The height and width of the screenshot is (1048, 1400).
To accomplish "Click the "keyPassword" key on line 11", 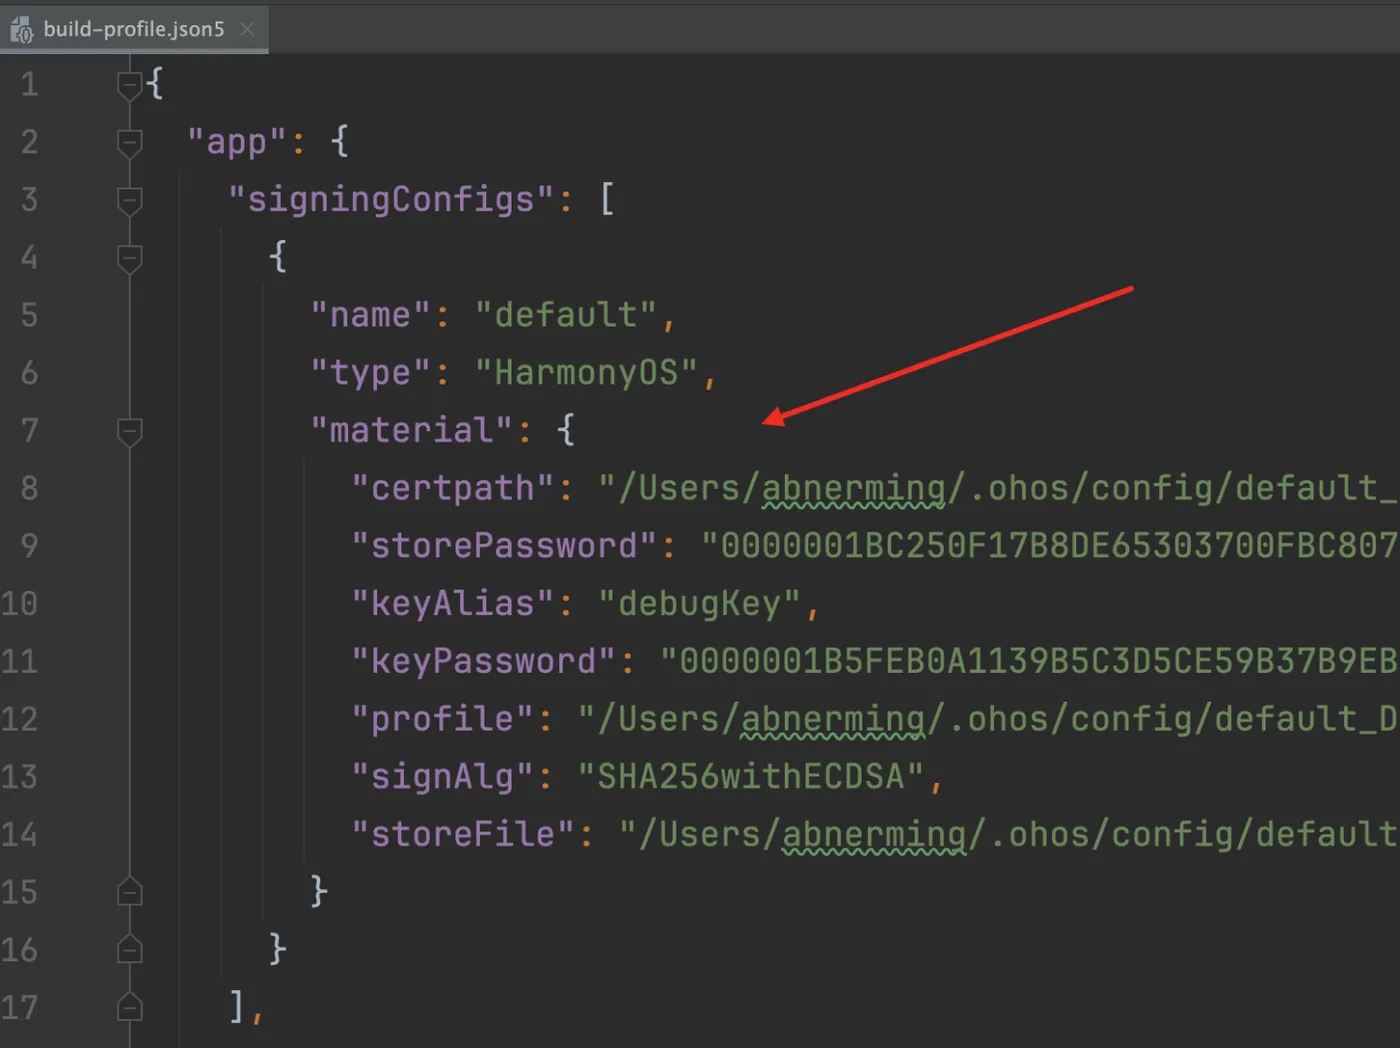I will [x=484, y=661].
